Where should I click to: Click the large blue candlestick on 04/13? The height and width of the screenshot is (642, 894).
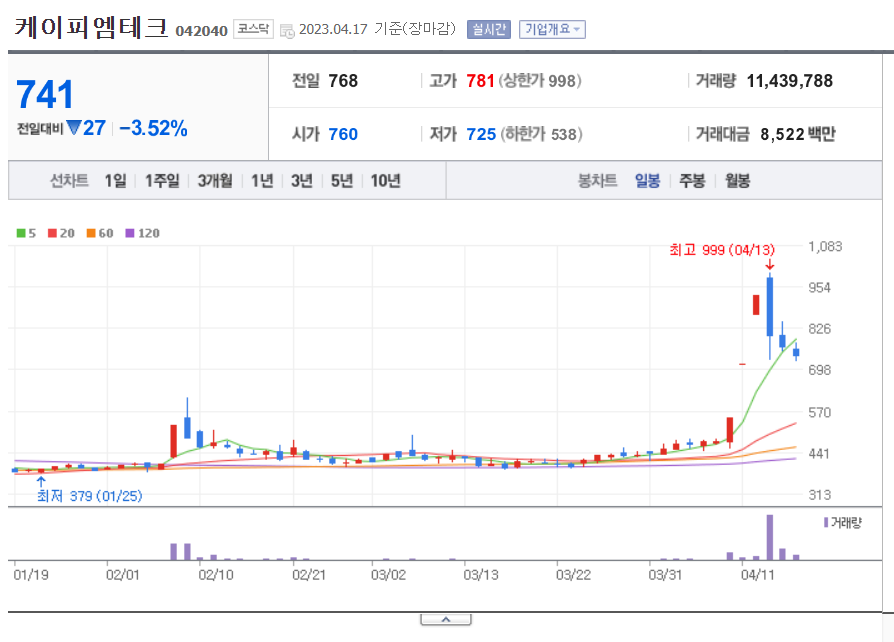770,306
